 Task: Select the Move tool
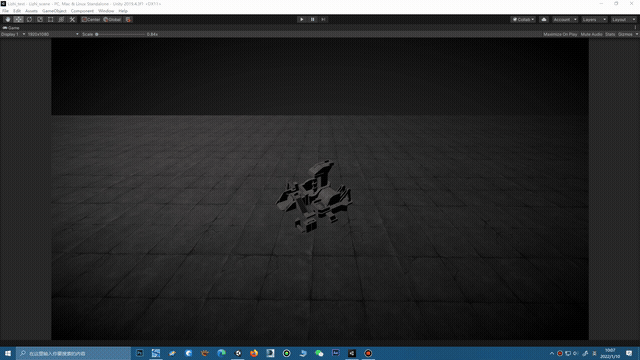click(x=18, y=20)
